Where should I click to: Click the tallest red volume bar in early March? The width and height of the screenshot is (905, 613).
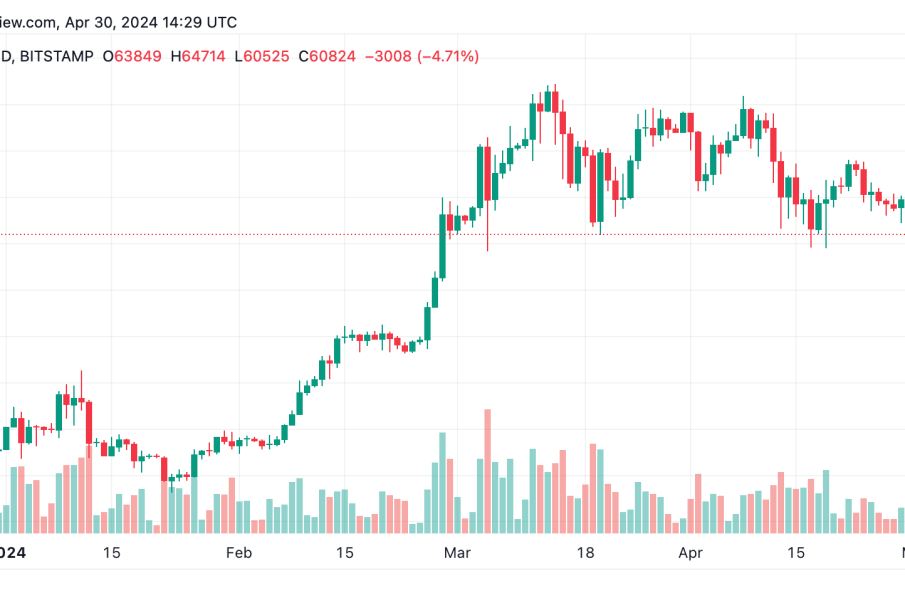(x=488, y=471)
